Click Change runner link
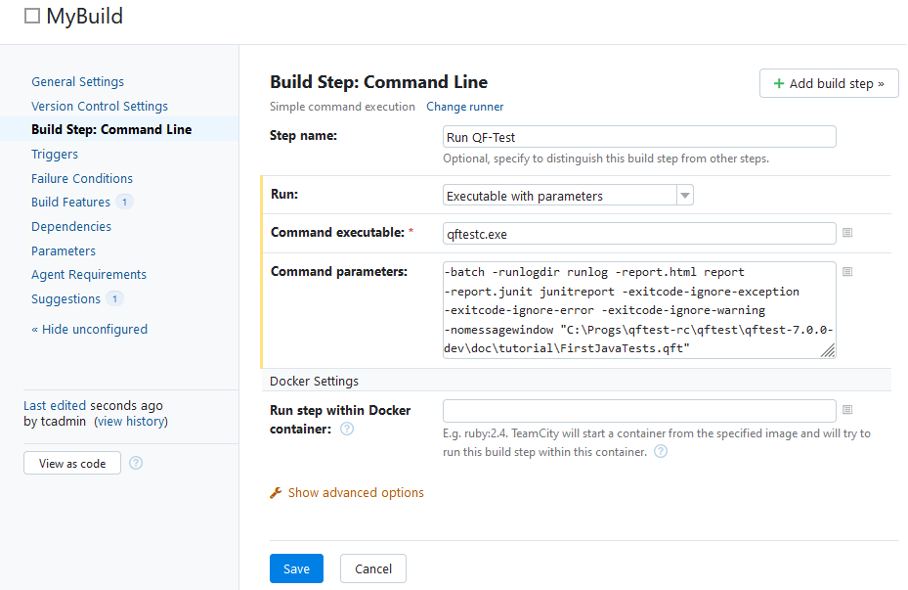The width and height of the screenshot is (908, 590). pyautogui.click(x=465, y=107)
